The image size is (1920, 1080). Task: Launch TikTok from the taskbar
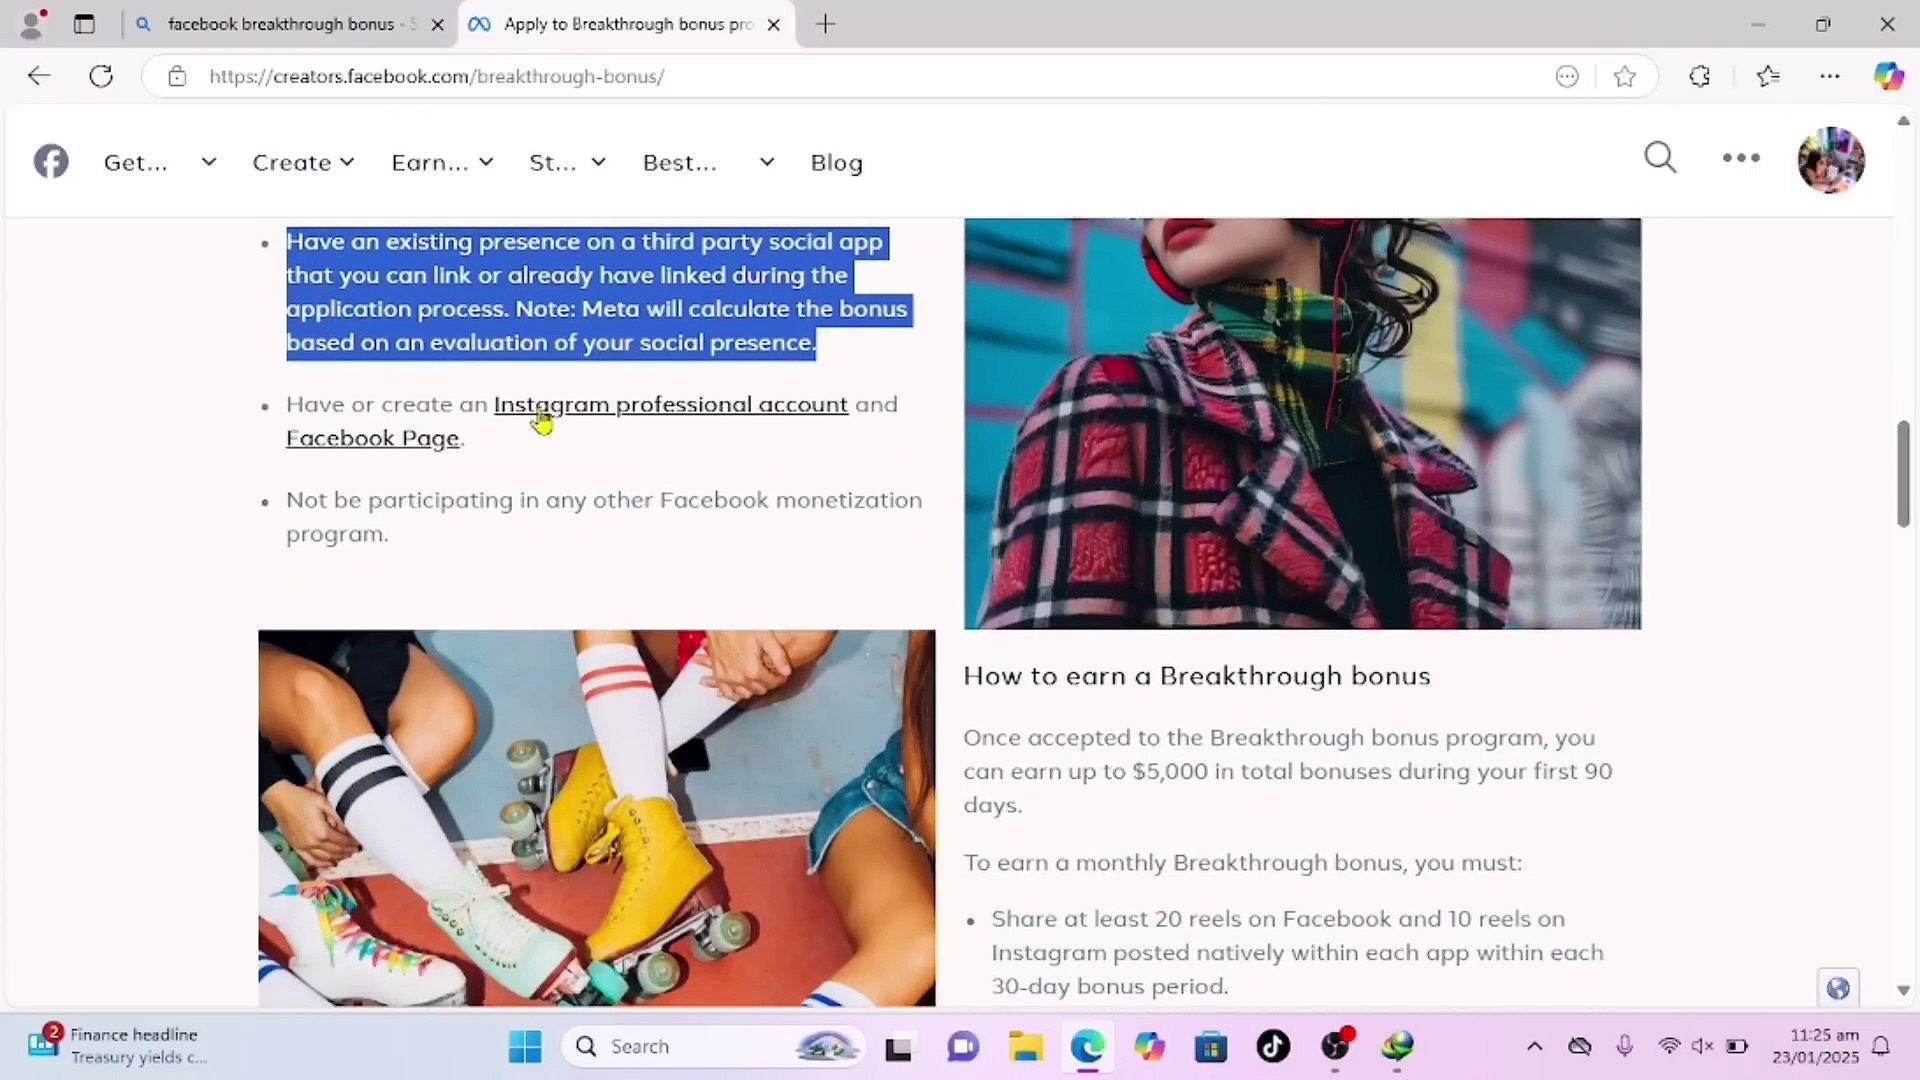click(1273, 1046)
